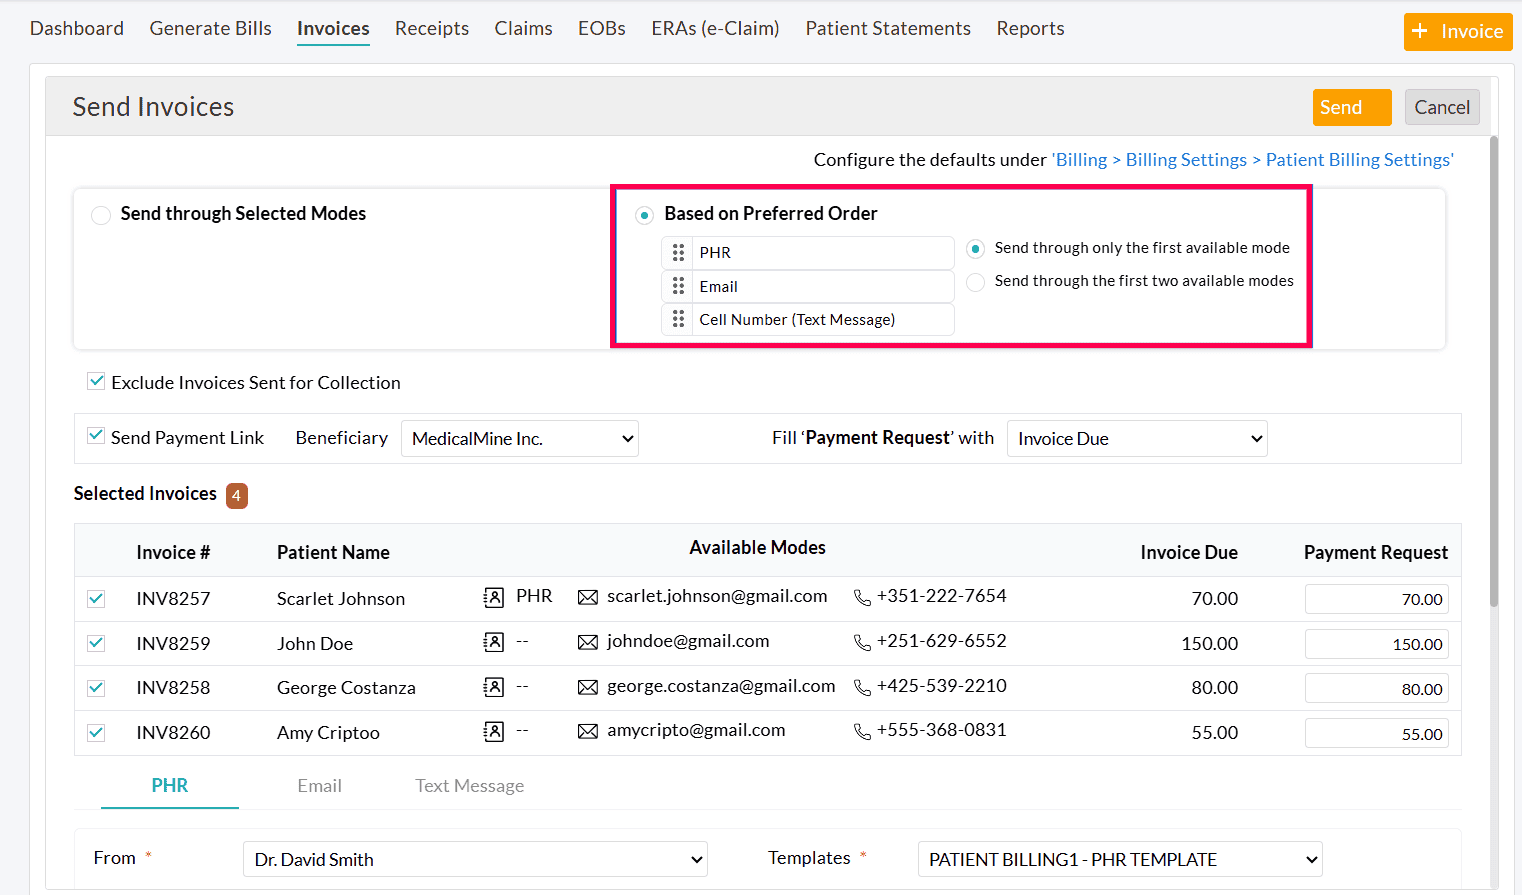Viewport: 1522px width, 895px height.
Task: Select the PHR contact card icon for John Doe
Action: [493, 642]
